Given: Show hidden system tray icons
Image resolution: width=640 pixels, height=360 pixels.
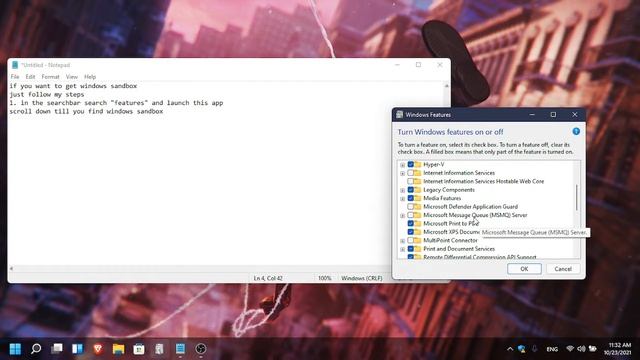Looking at the screenshot, I should point(510,349).
